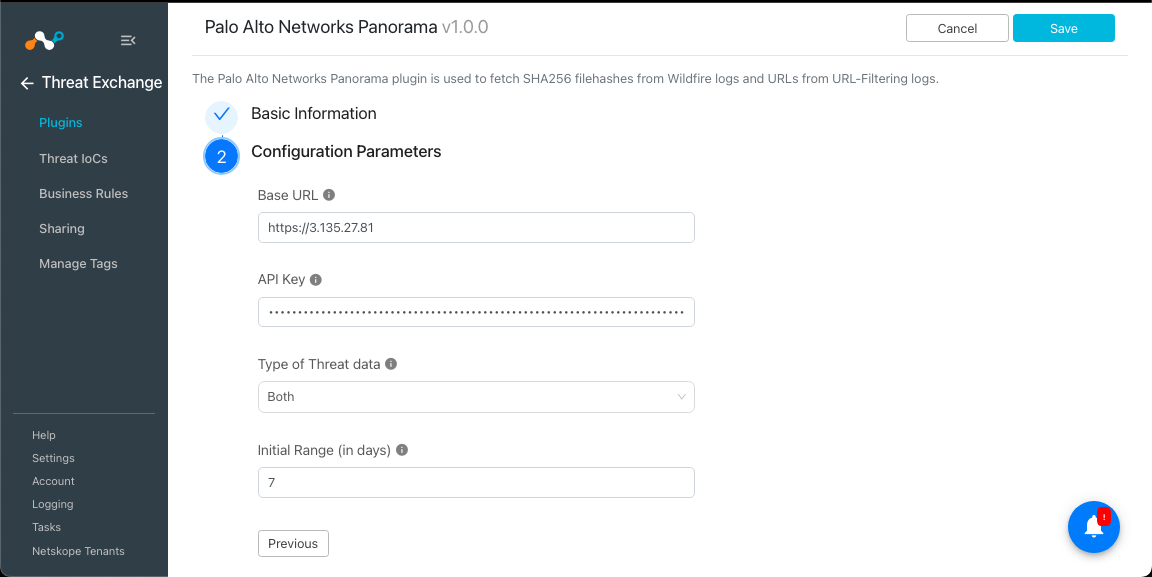Collapse the sidebar with the menu icon
1152x577 pixels.
coord(128,40)
